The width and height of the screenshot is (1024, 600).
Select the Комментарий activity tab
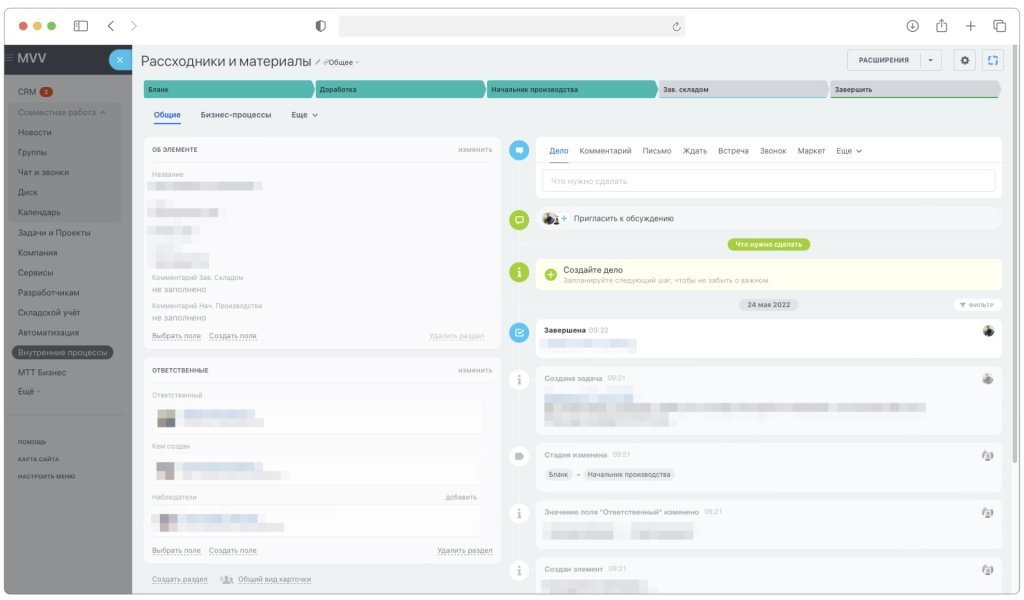click(x=605, y=151)
